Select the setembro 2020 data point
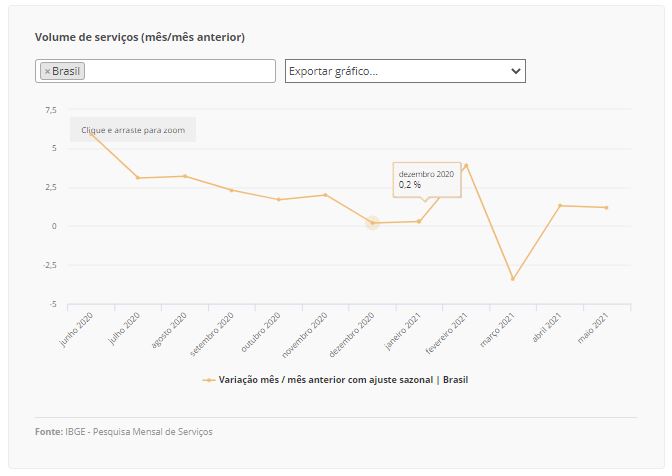 (x=232, y=190)
